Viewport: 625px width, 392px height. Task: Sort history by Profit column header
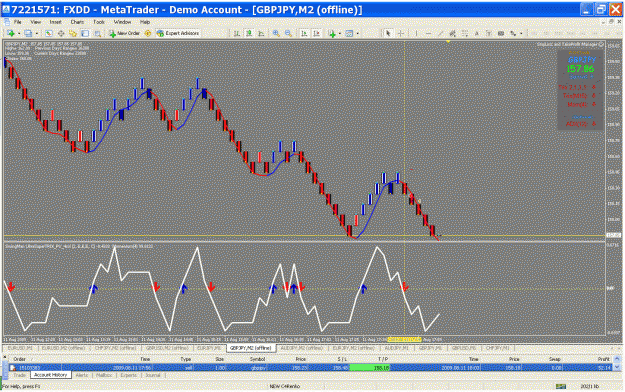[604, 359]
